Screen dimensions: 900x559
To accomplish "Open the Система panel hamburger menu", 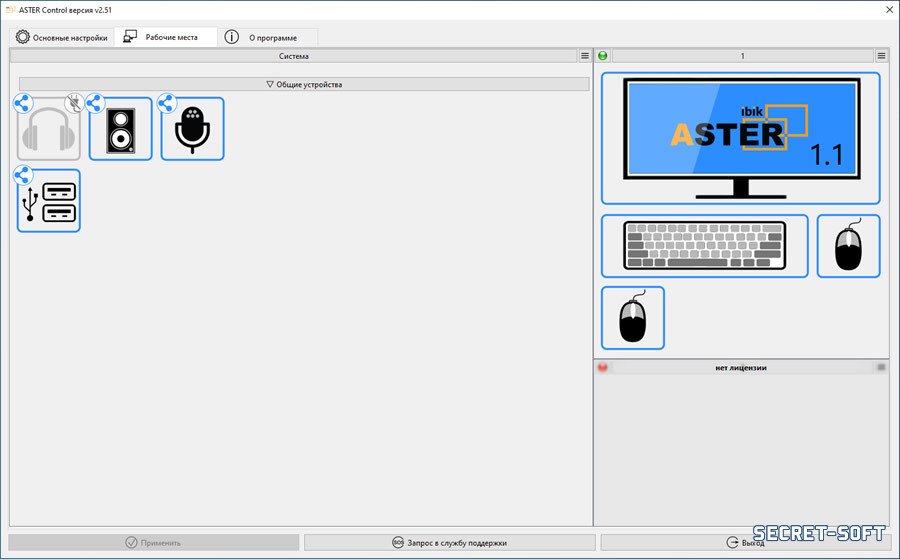I will pyautogui.click(x=585, y=56).
